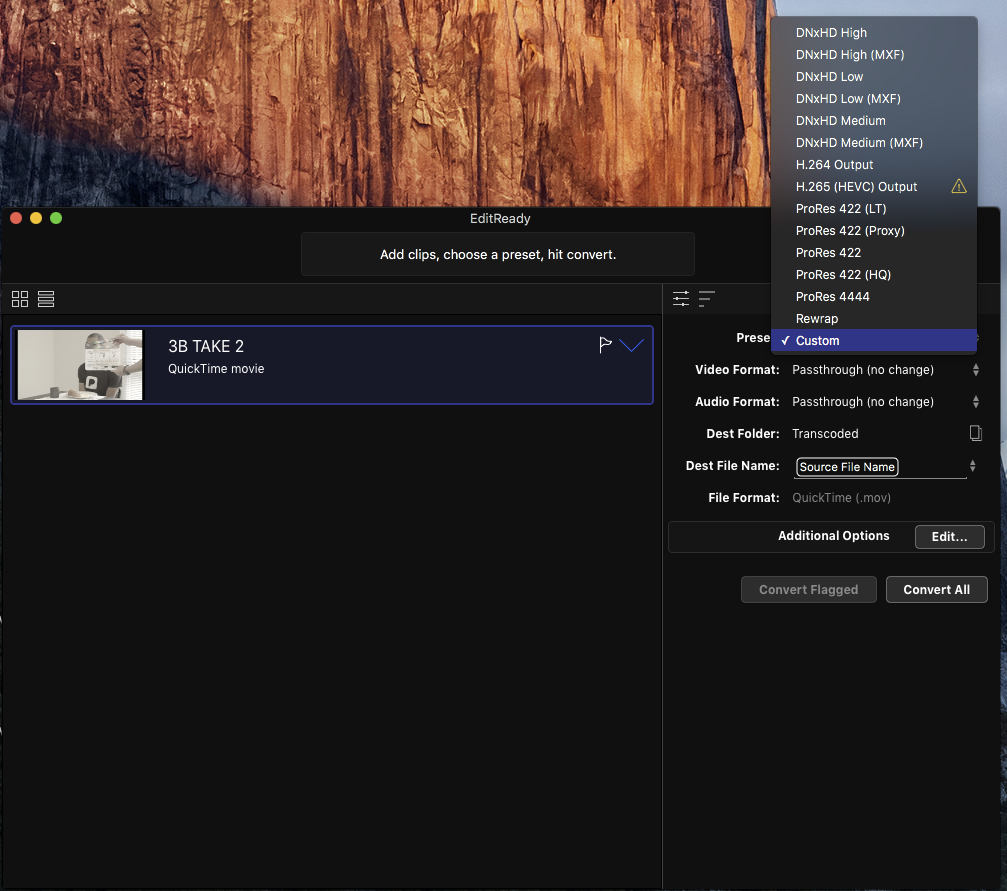
Task: Open Additional Options Edit button
Action: pos(949,536)
